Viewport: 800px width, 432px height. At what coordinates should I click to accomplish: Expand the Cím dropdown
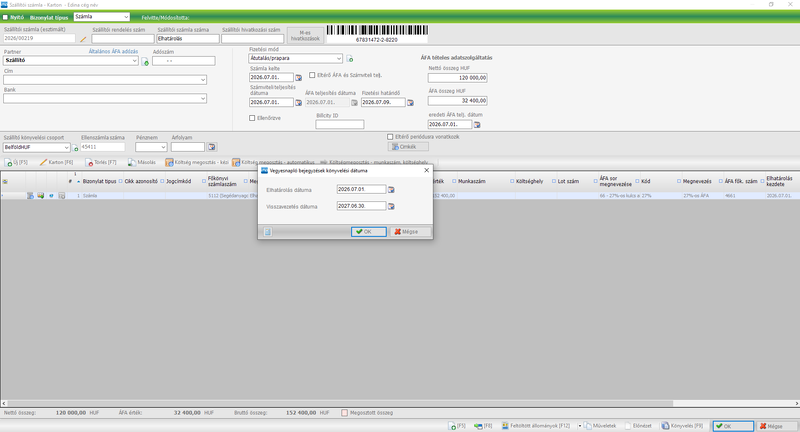[x=203, y=80]
